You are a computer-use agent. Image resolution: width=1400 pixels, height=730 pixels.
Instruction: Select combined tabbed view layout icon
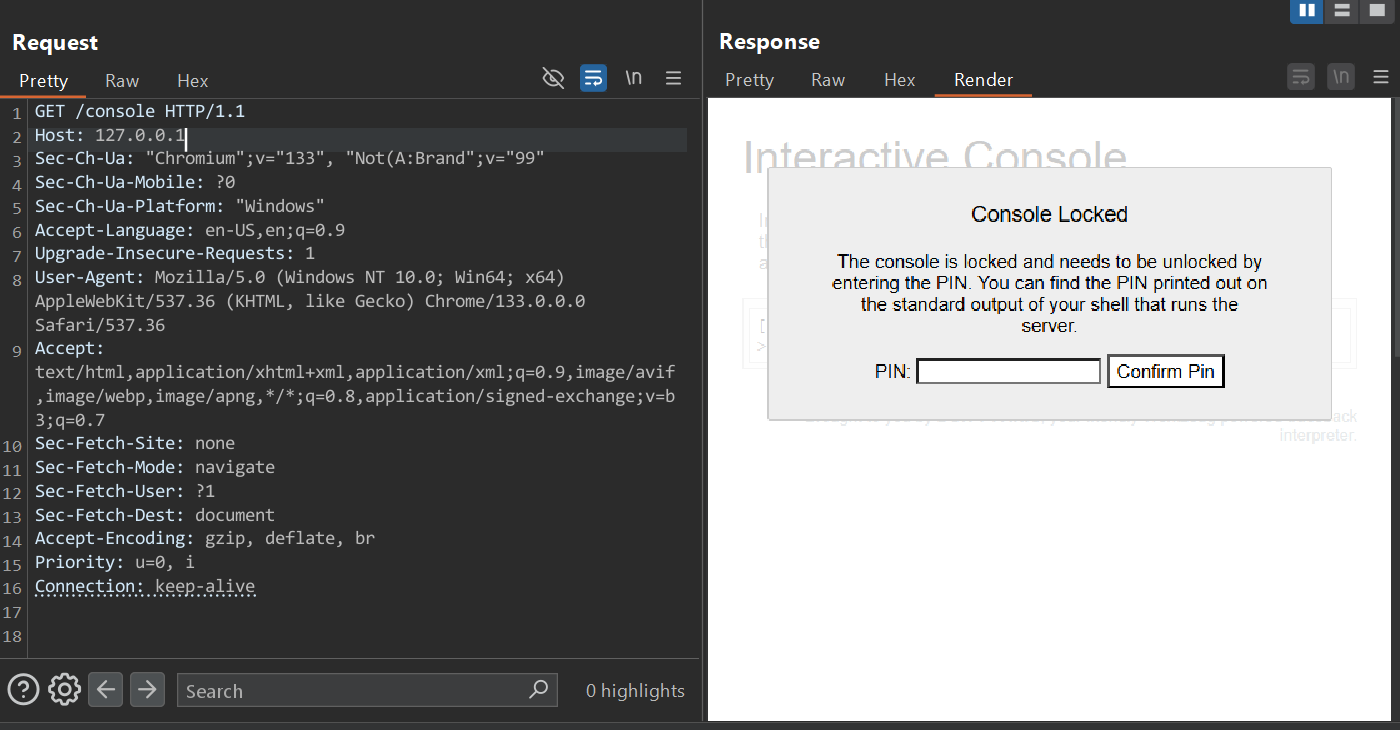(1378, 11)
